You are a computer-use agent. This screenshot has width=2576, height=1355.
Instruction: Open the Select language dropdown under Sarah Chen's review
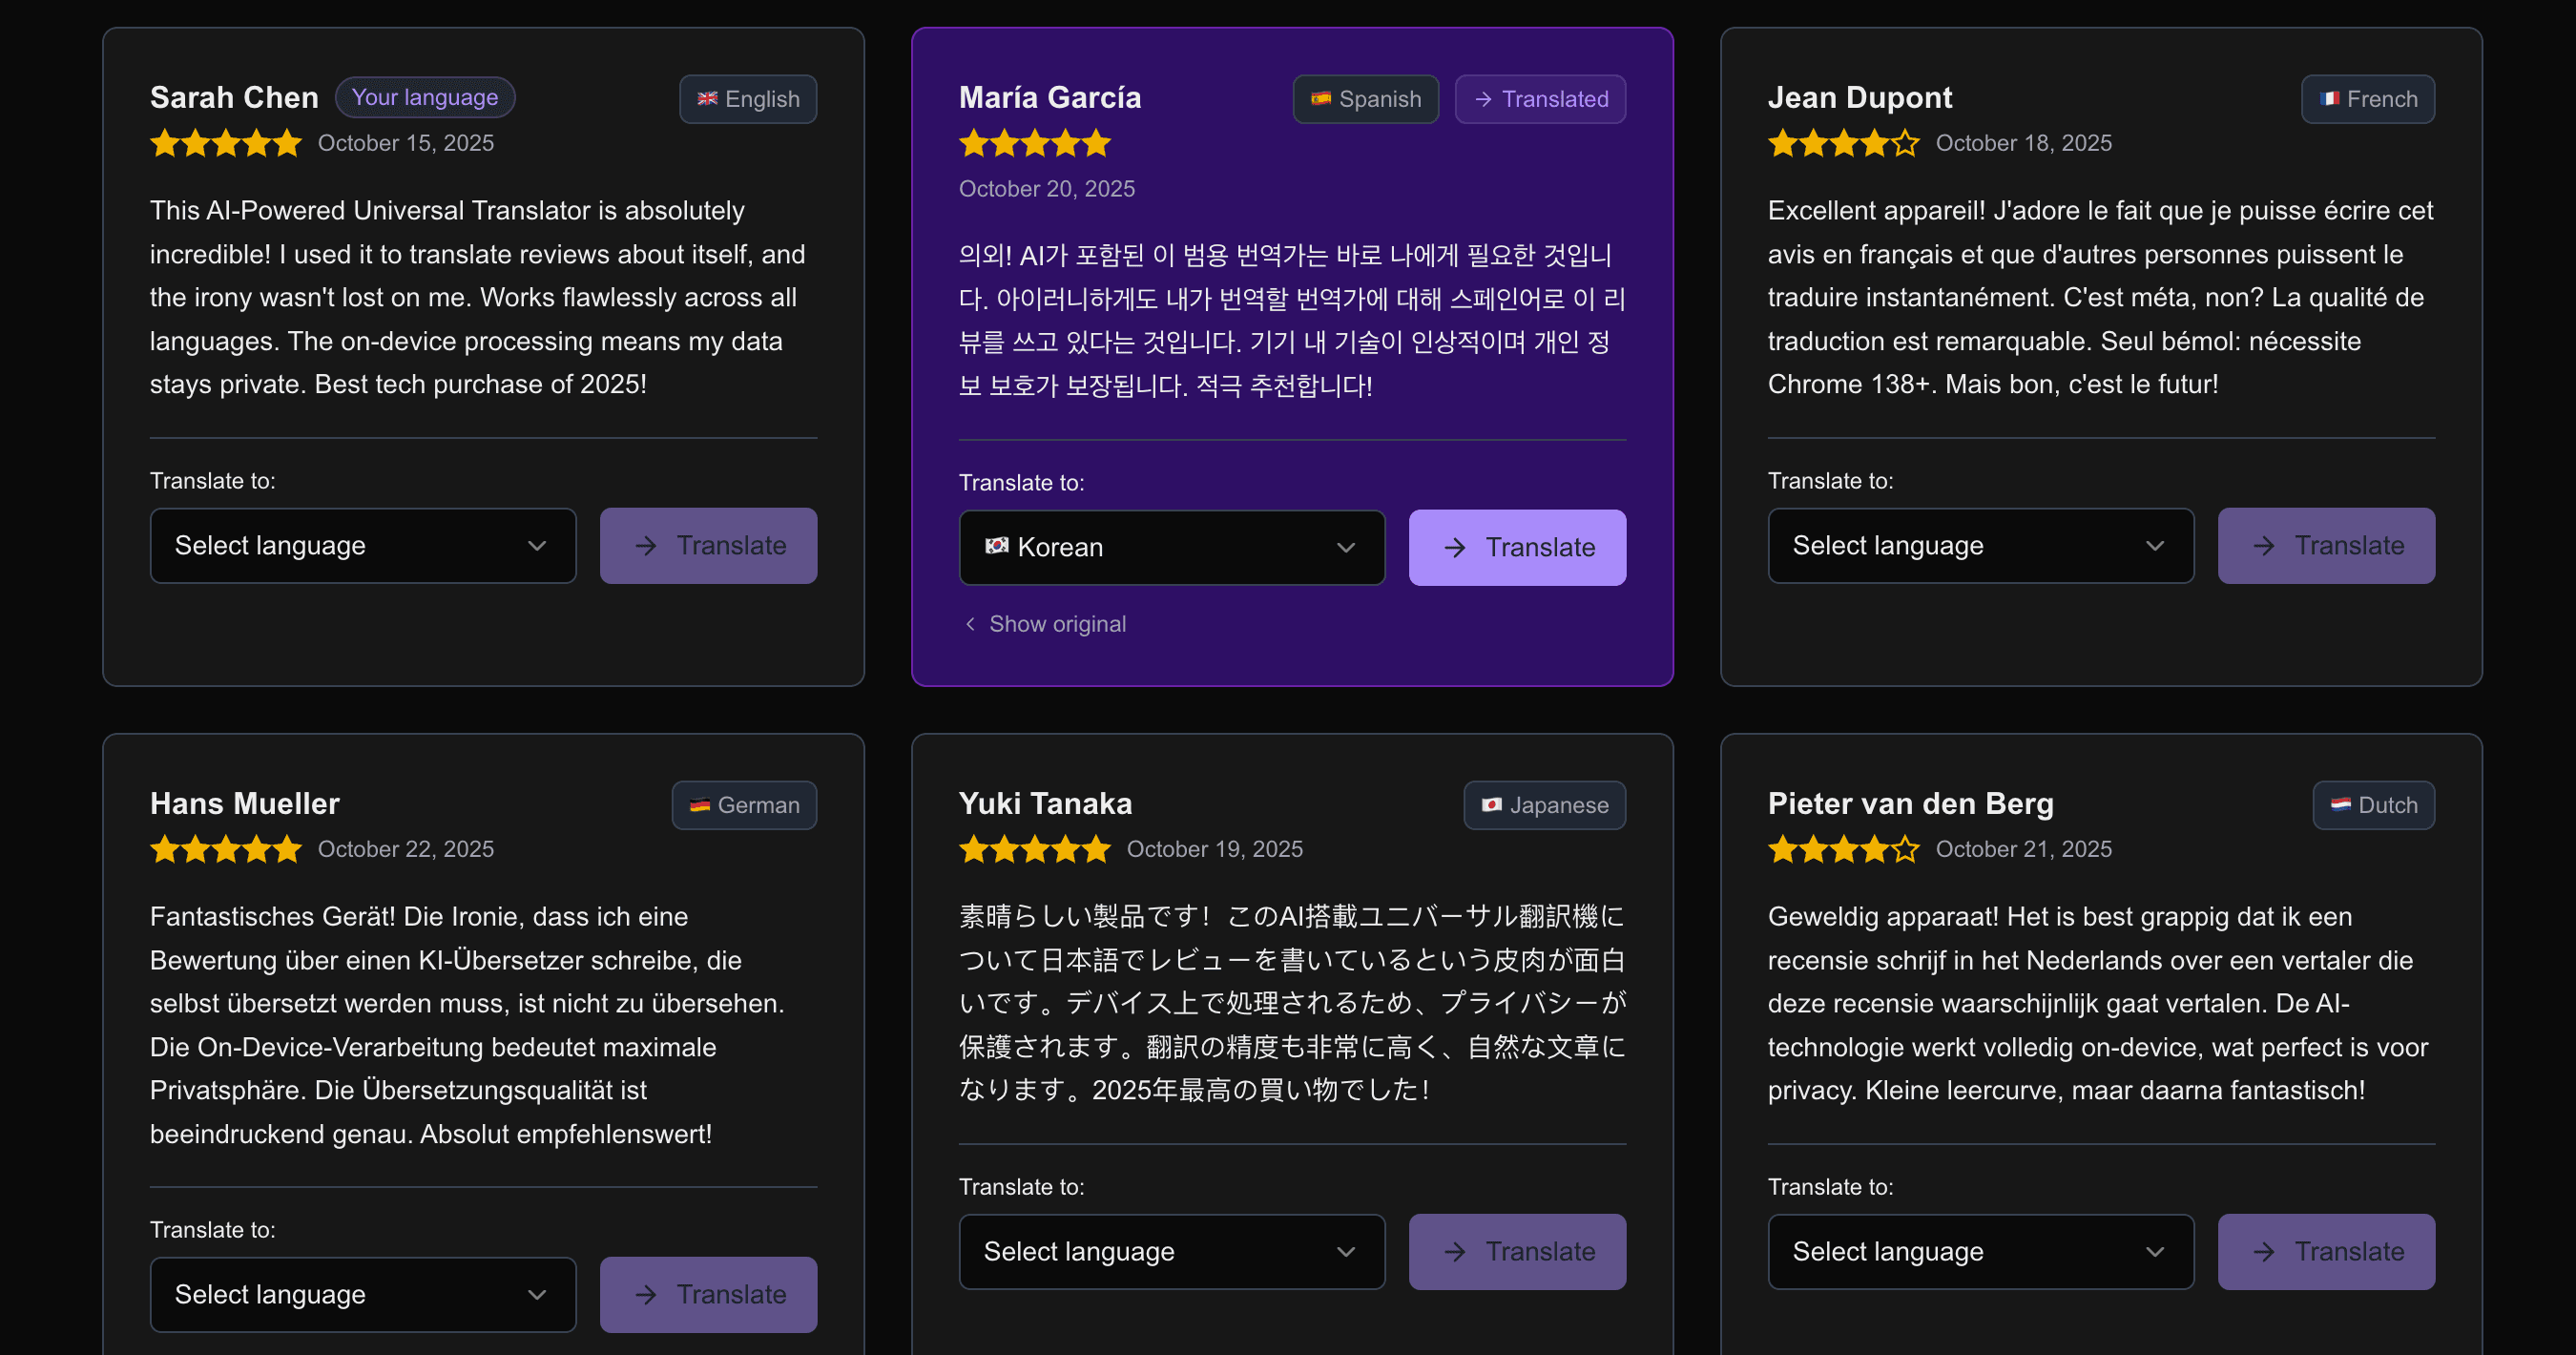[363, 545]
